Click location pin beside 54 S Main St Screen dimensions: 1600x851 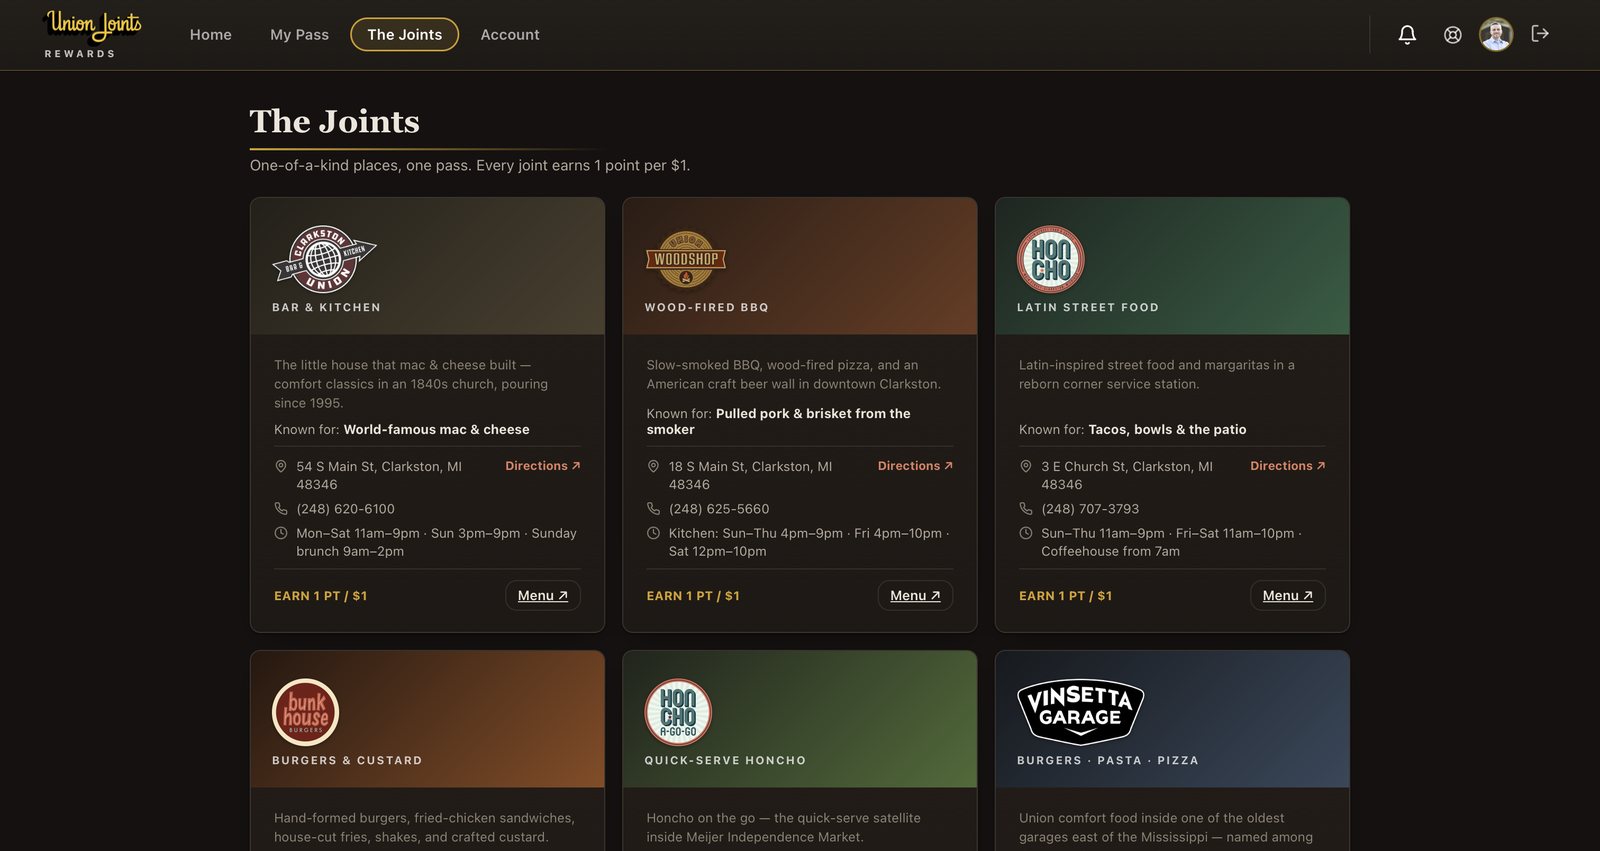tap(281, 467)
